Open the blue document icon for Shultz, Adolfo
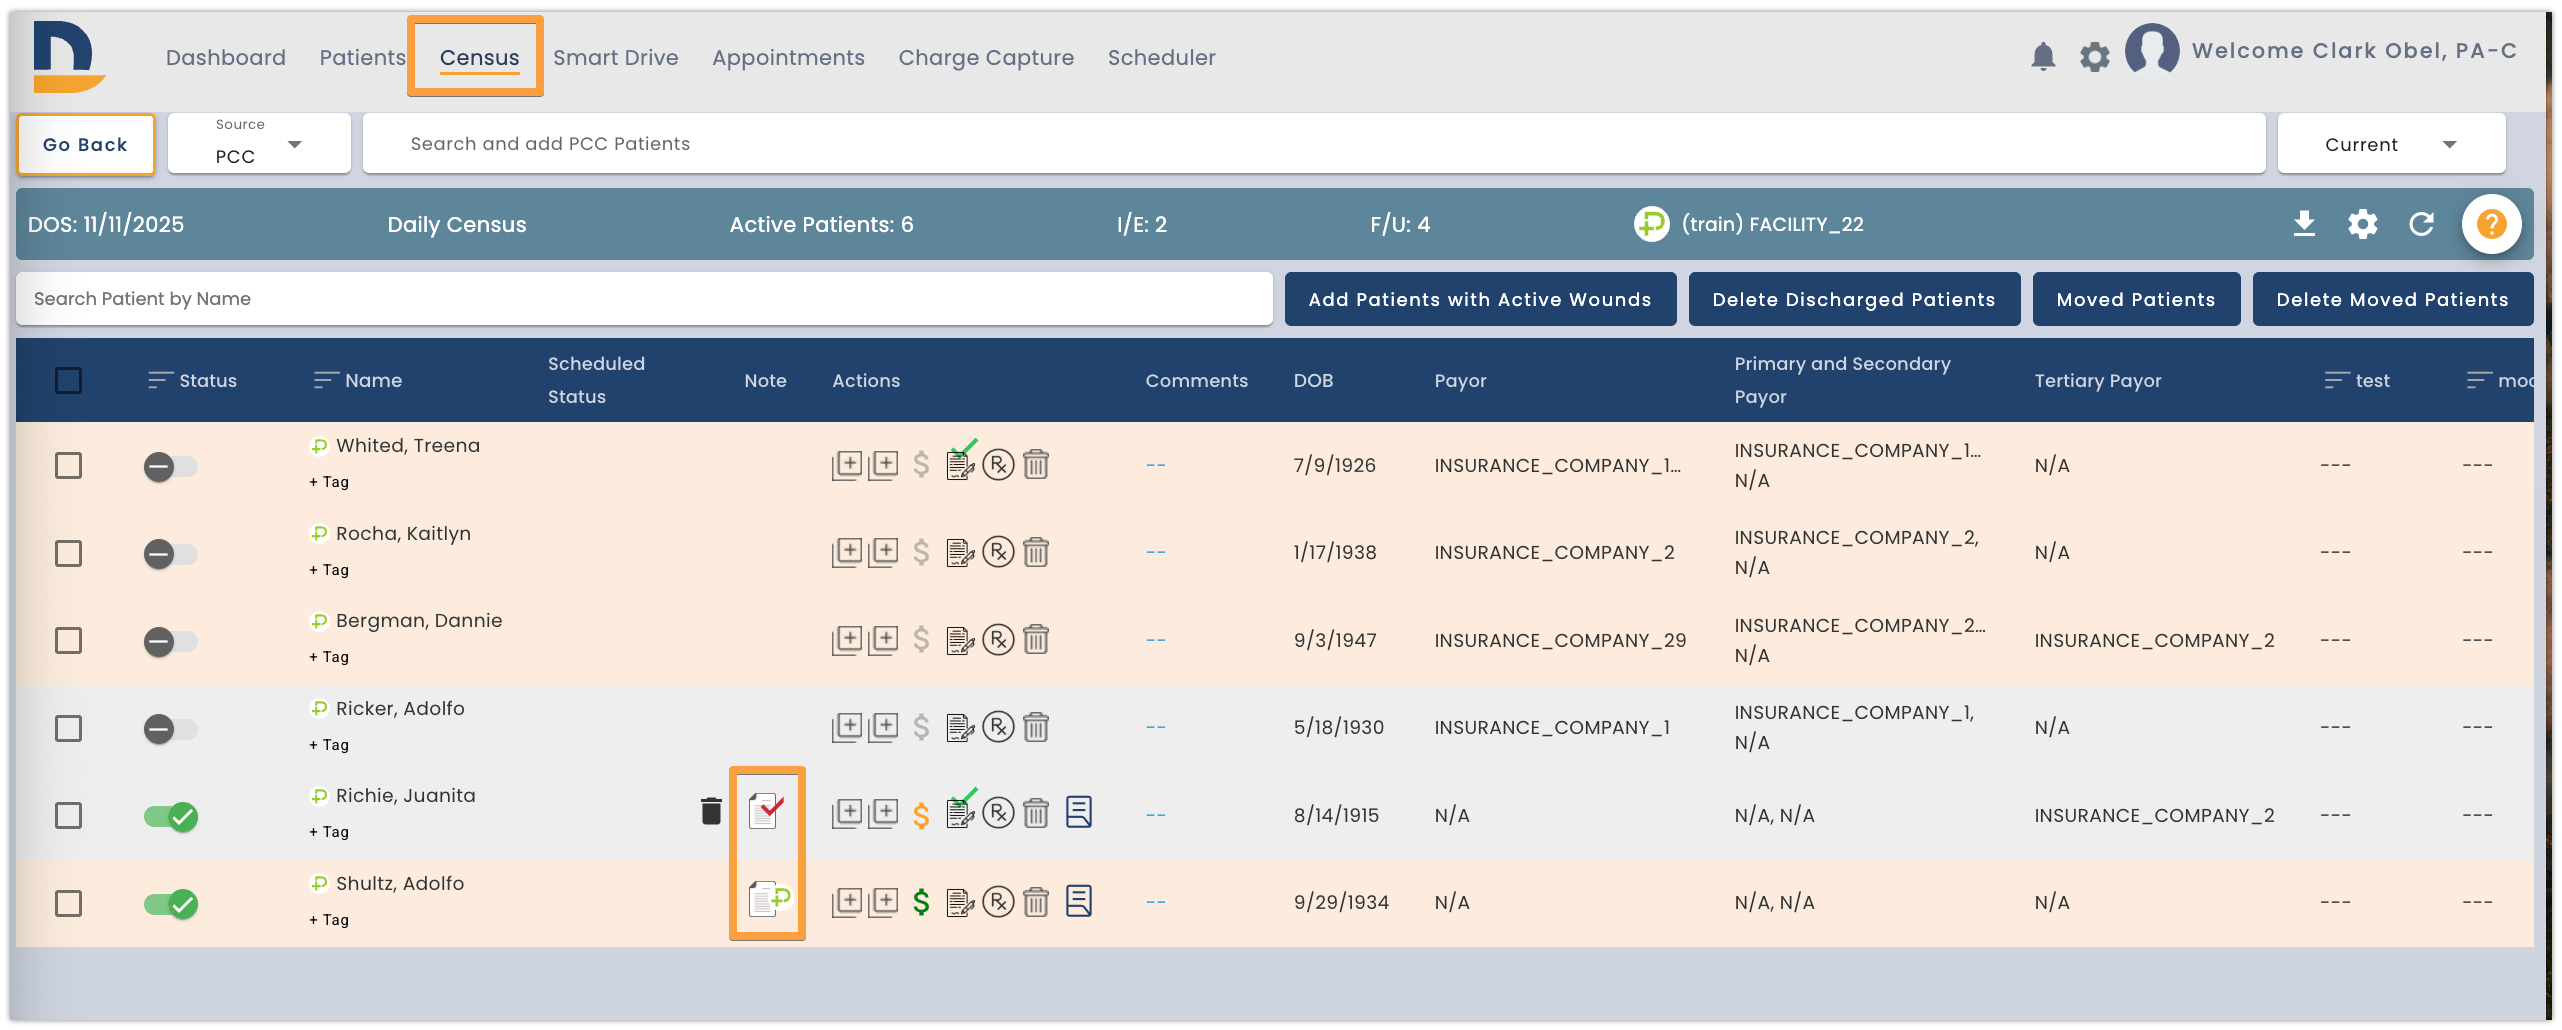Viewport: 2562px width, 1030px height. pyautogui.click(x=1078, y=901)
